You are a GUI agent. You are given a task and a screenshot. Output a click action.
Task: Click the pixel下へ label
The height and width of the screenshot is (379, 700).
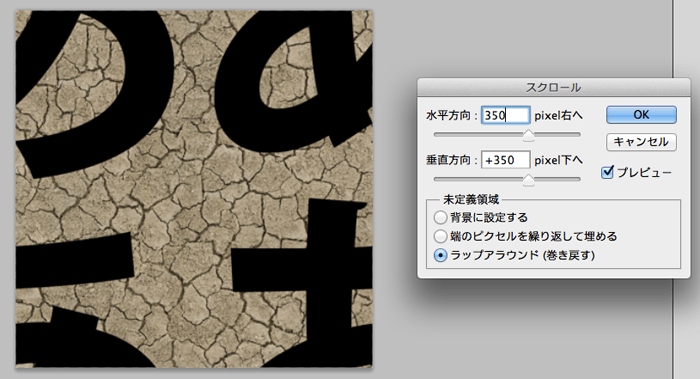click(558, 160)
